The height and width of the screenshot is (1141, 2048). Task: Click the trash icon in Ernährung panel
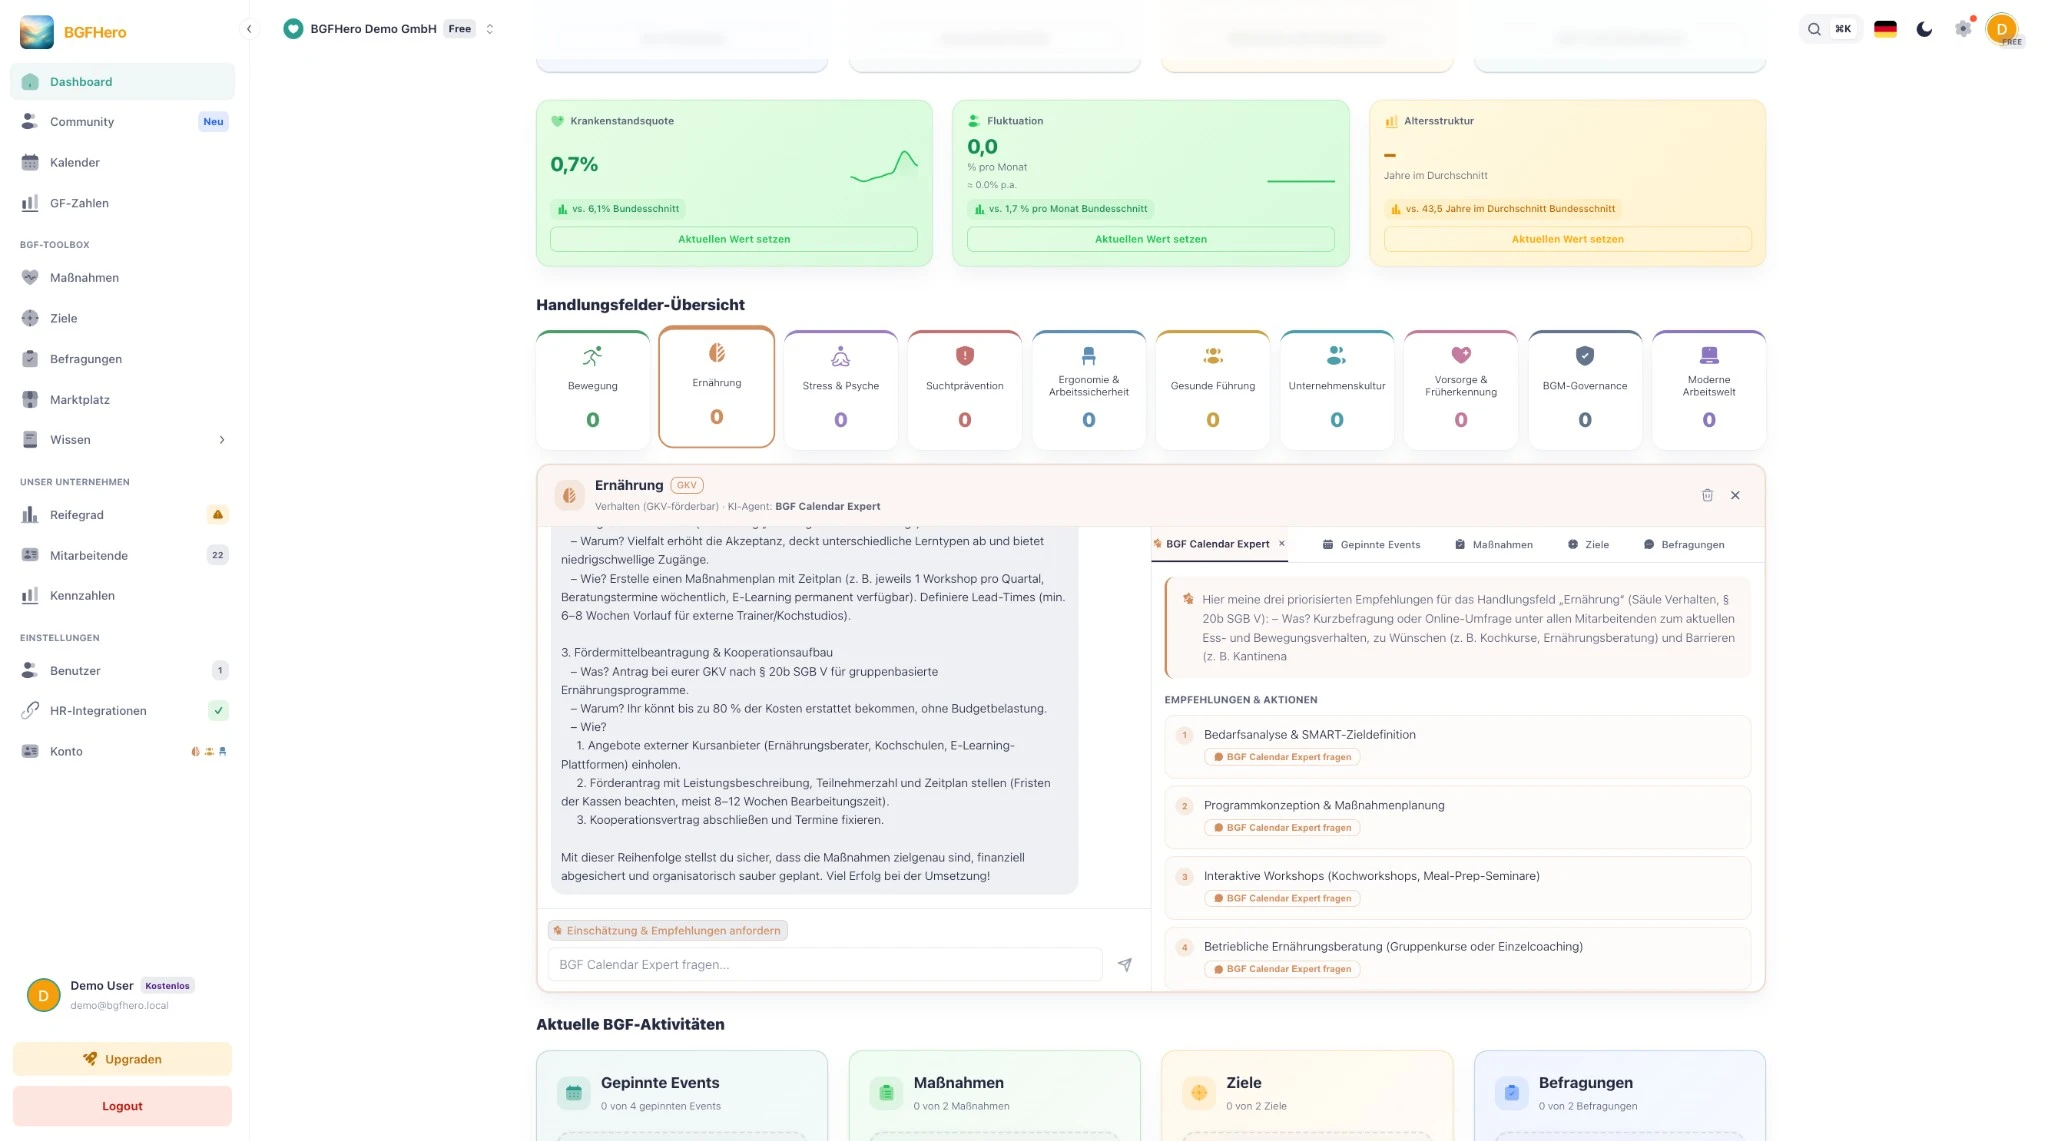coord(1707,495)
